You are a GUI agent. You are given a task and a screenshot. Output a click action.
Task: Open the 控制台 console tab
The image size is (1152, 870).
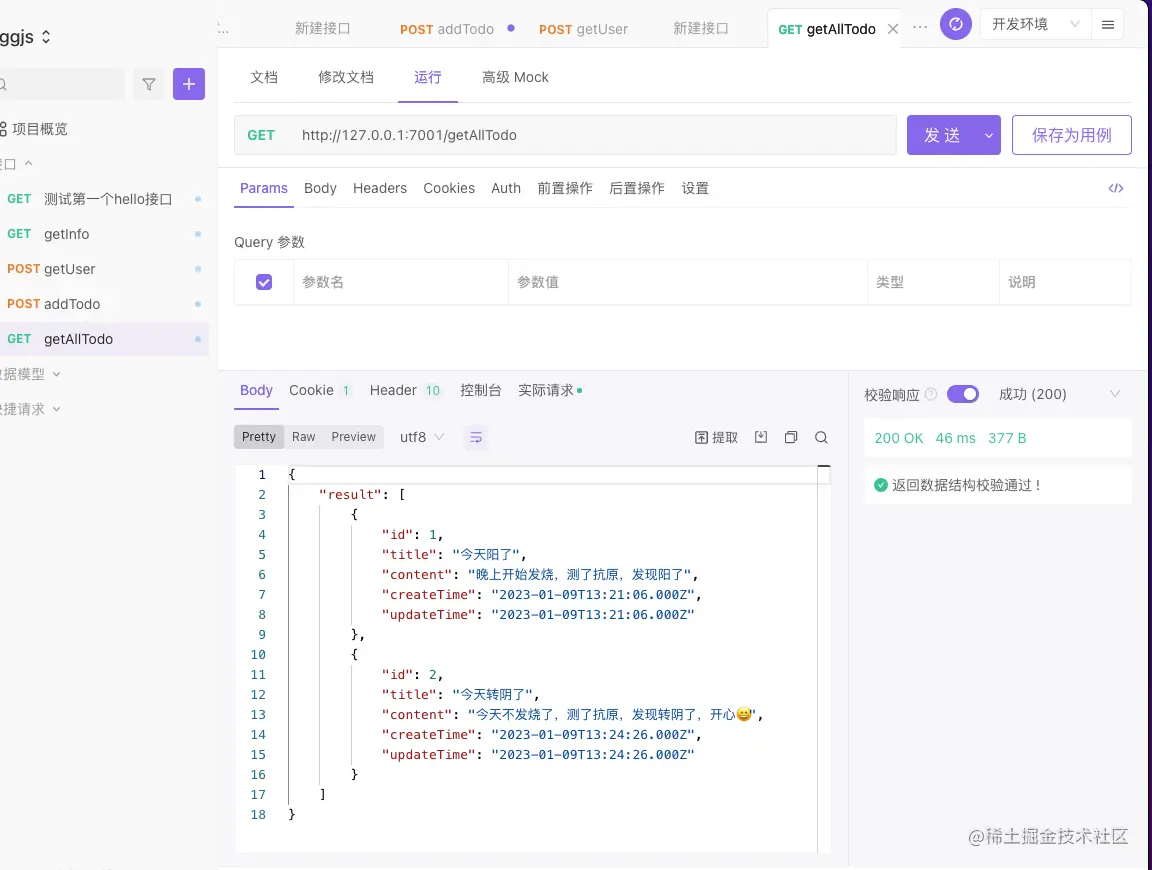pyautogui.click(x=480, y=390)
